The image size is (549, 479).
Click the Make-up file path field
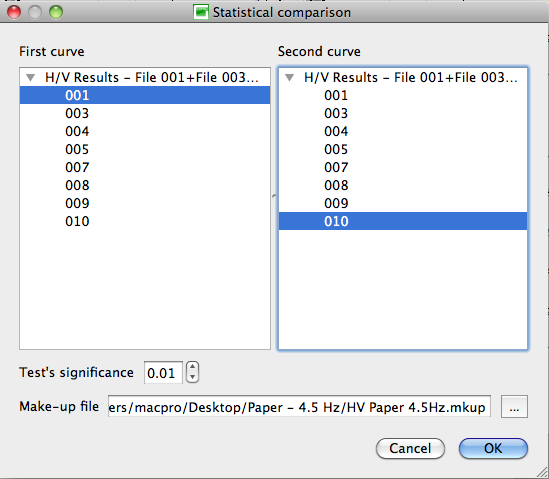[299, 407]
